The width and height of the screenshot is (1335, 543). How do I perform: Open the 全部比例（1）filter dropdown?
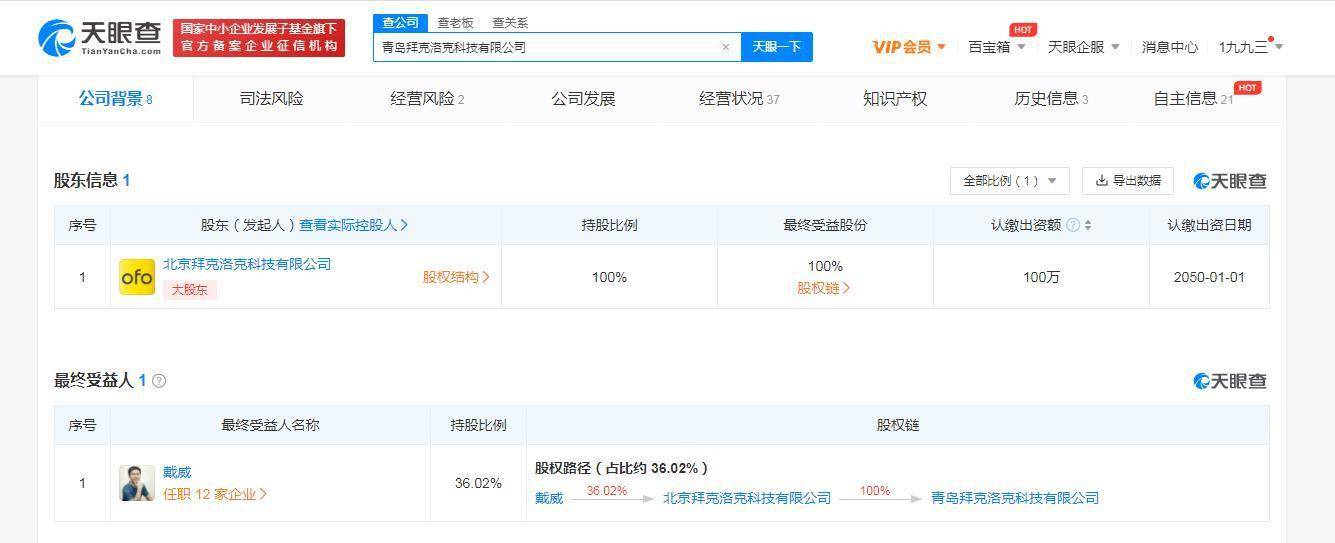[1010, 181]
